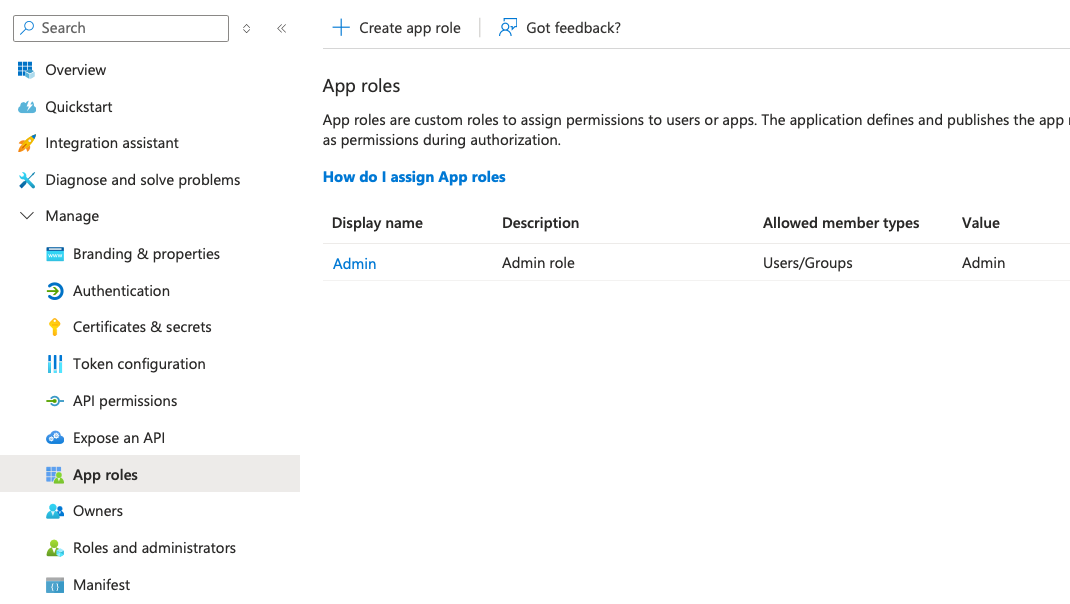This screenshot has height=604, width=1070.
Task: Go to Integration assistant
Action: (x=112, y=143)
